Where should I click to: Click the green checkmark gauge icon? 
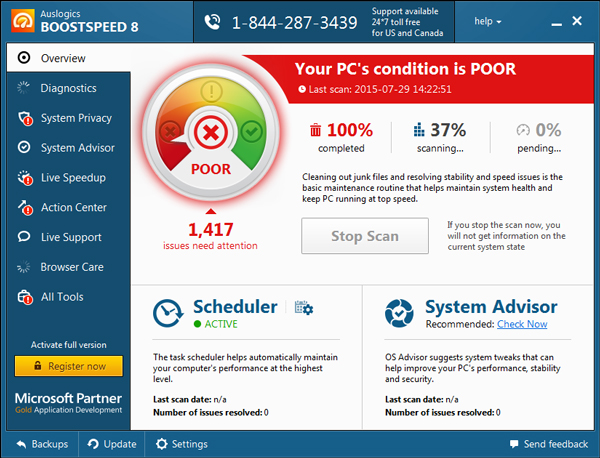[x=251, y=132]
